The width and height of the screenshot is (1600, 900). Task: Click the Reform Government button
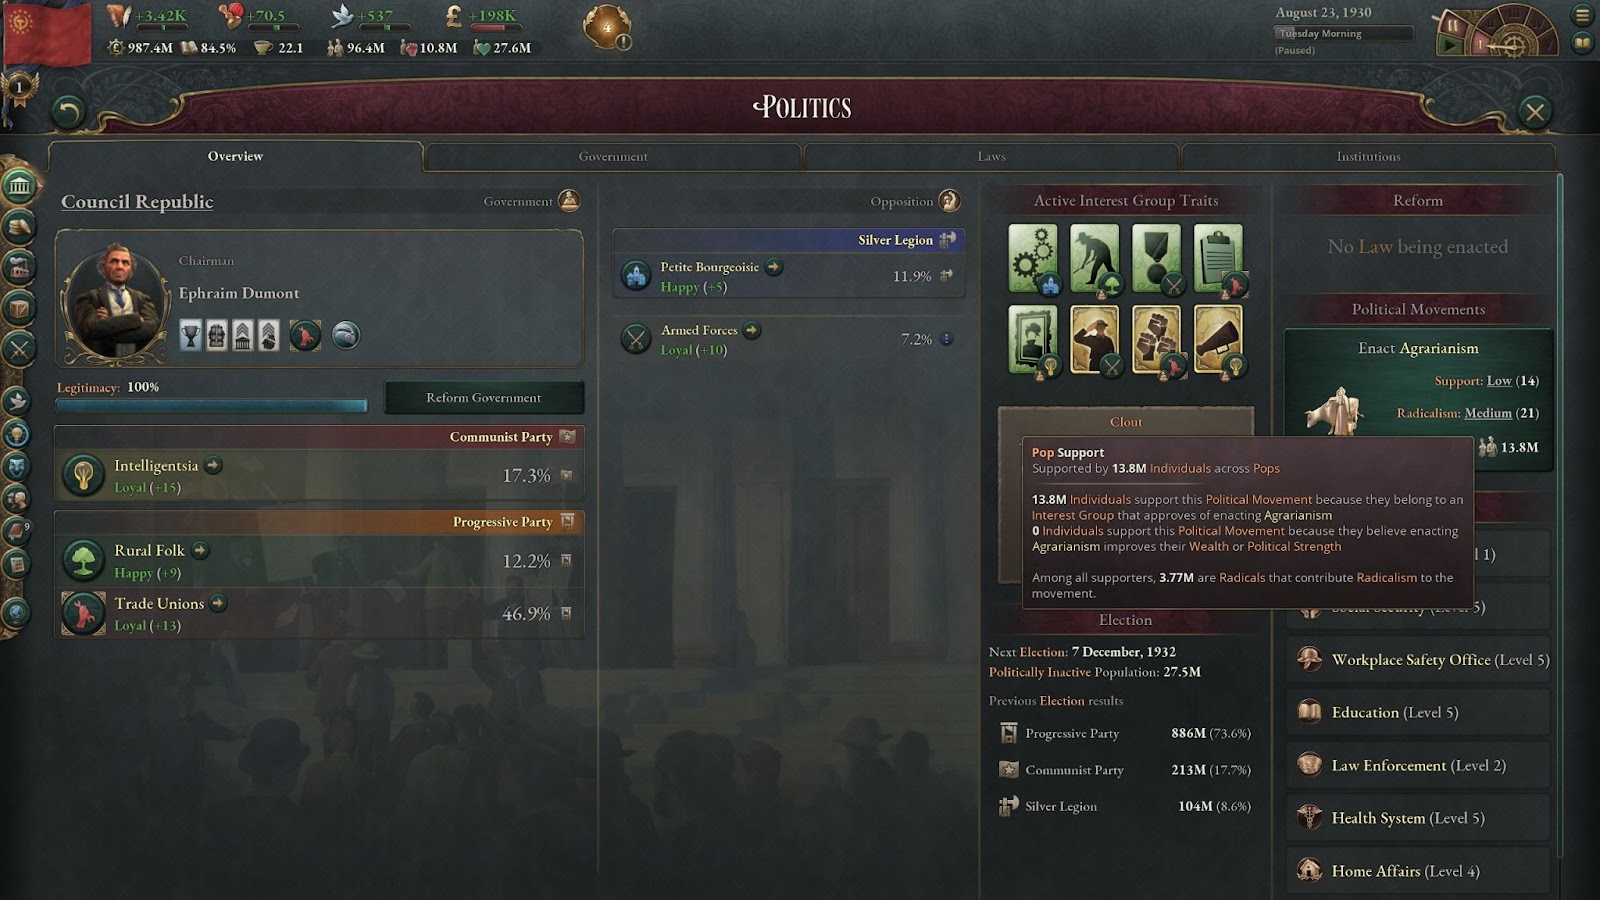[484, 398]
